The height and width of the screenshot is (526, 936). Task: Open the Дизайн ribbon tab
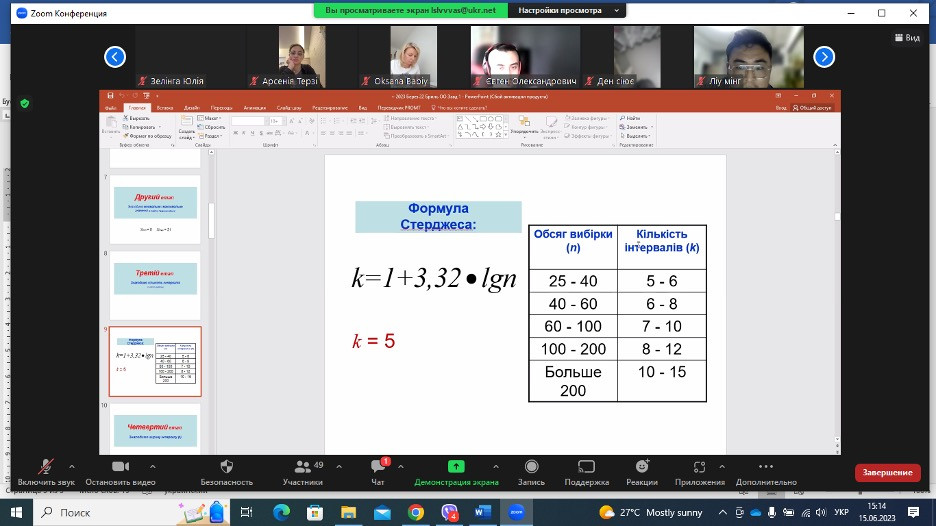(x=192, y=108)
